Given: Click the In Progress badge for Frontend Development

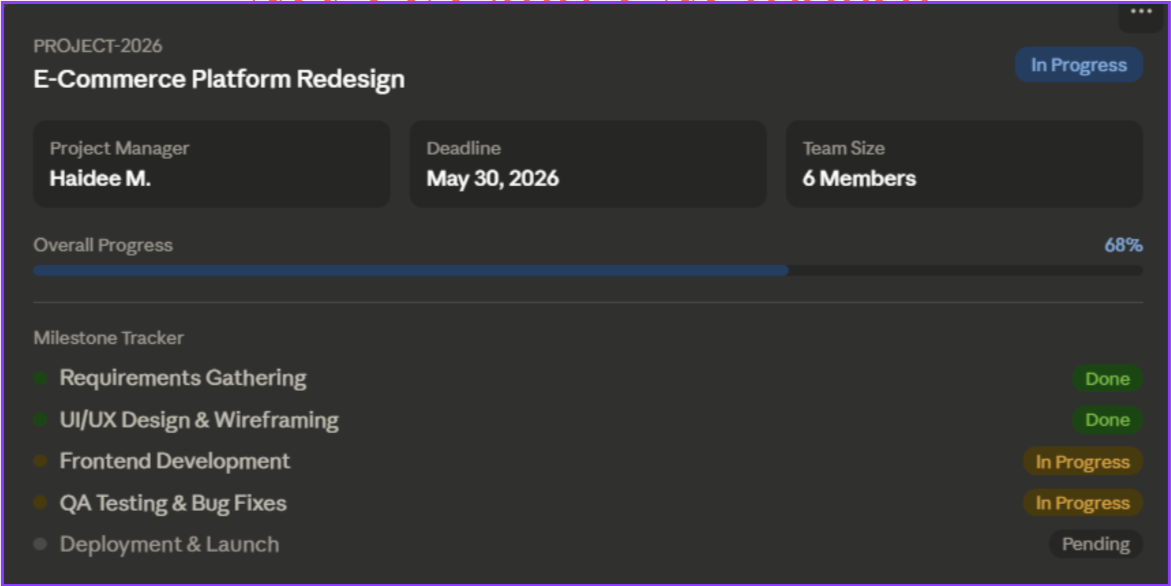Looking at the screenshot, I should [x=1083, y=461].
